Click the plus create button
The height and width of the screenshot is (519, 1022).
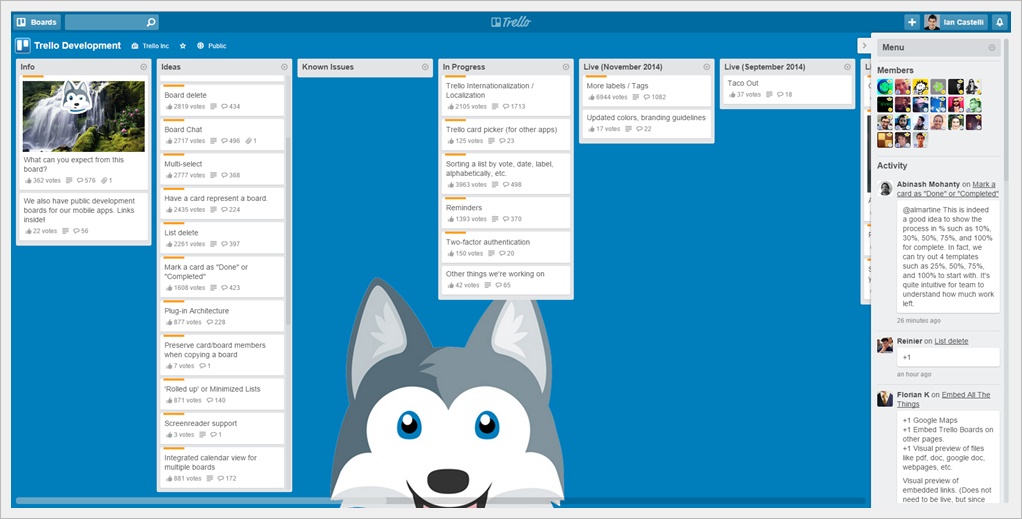pyautogui.click(x=912, y=22)
